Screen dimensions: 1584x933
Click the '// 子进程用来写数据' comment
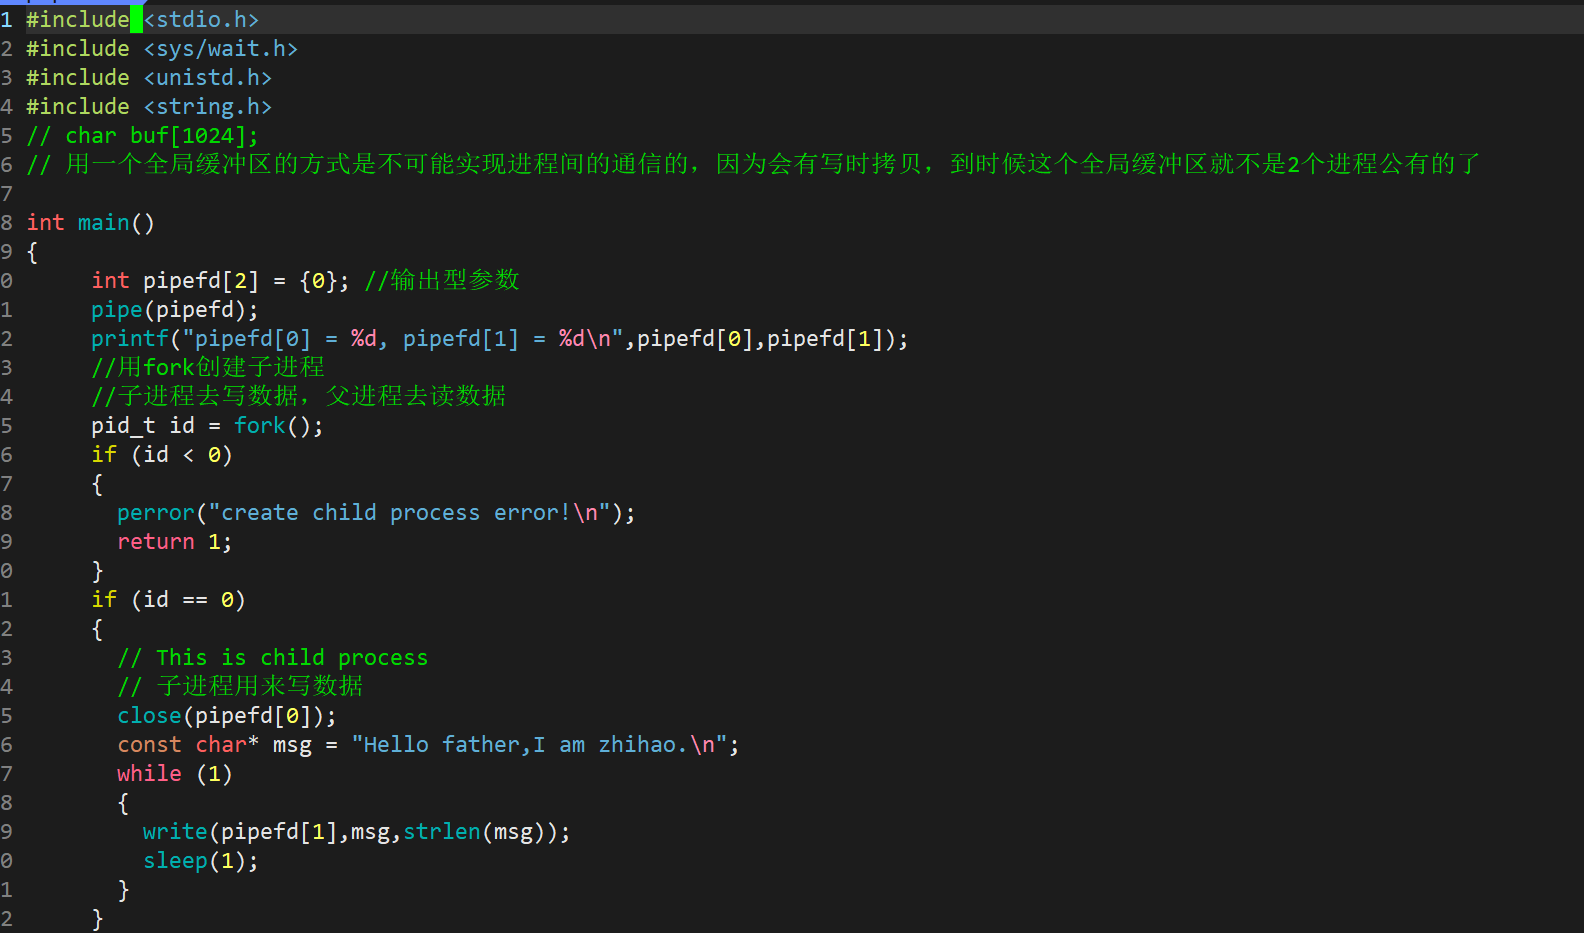[x=240, y=686]
